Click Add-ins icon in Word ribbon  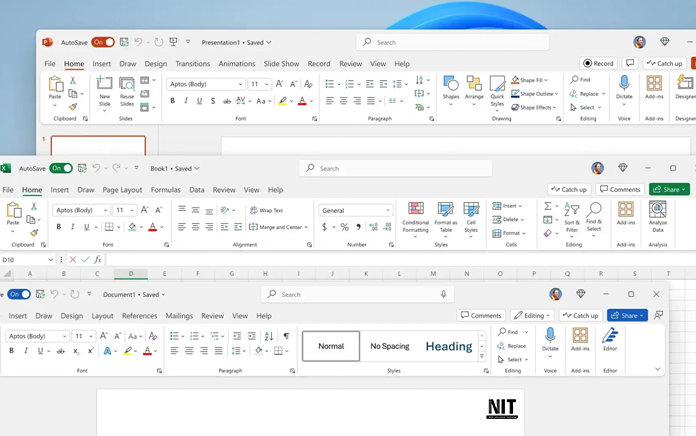[x=580, y=335]
